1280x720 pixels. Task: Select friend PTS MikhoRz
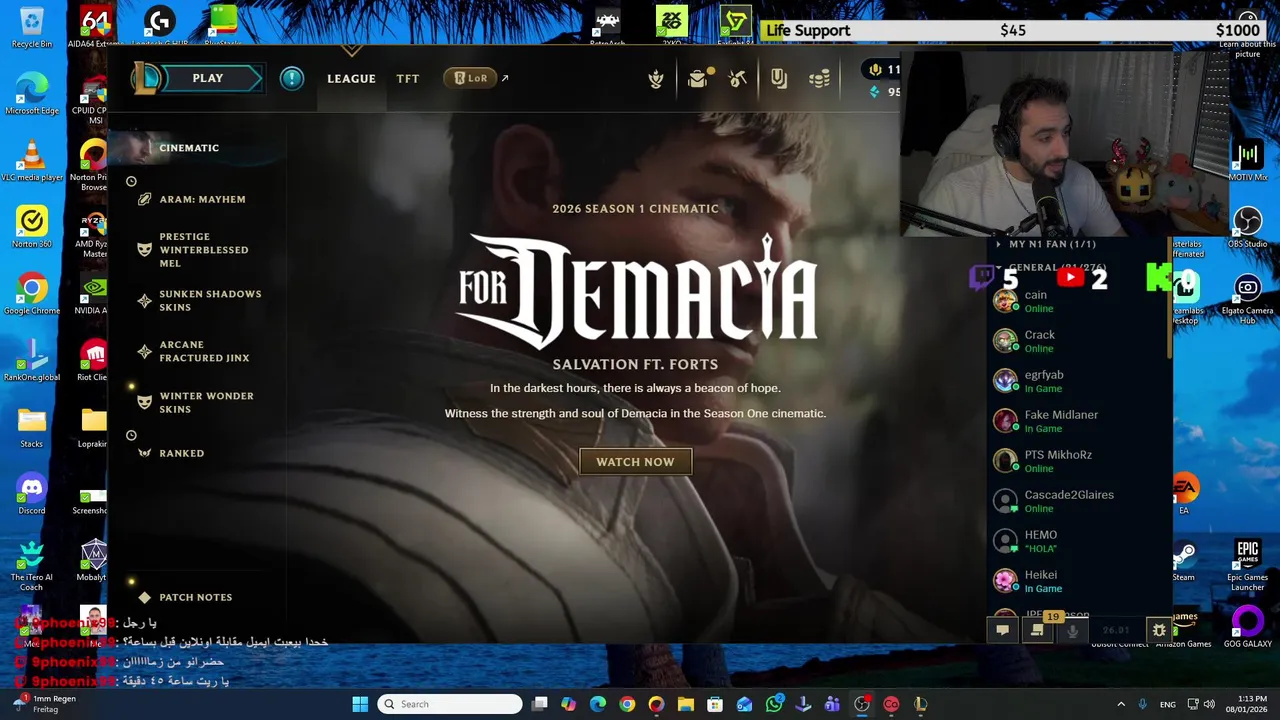click(1078, 461)
